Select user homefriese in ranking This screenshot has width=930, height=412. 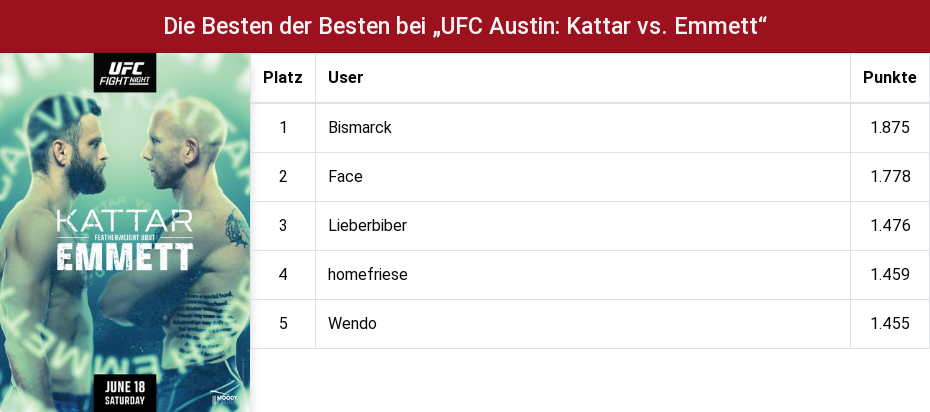coord(367,274)
